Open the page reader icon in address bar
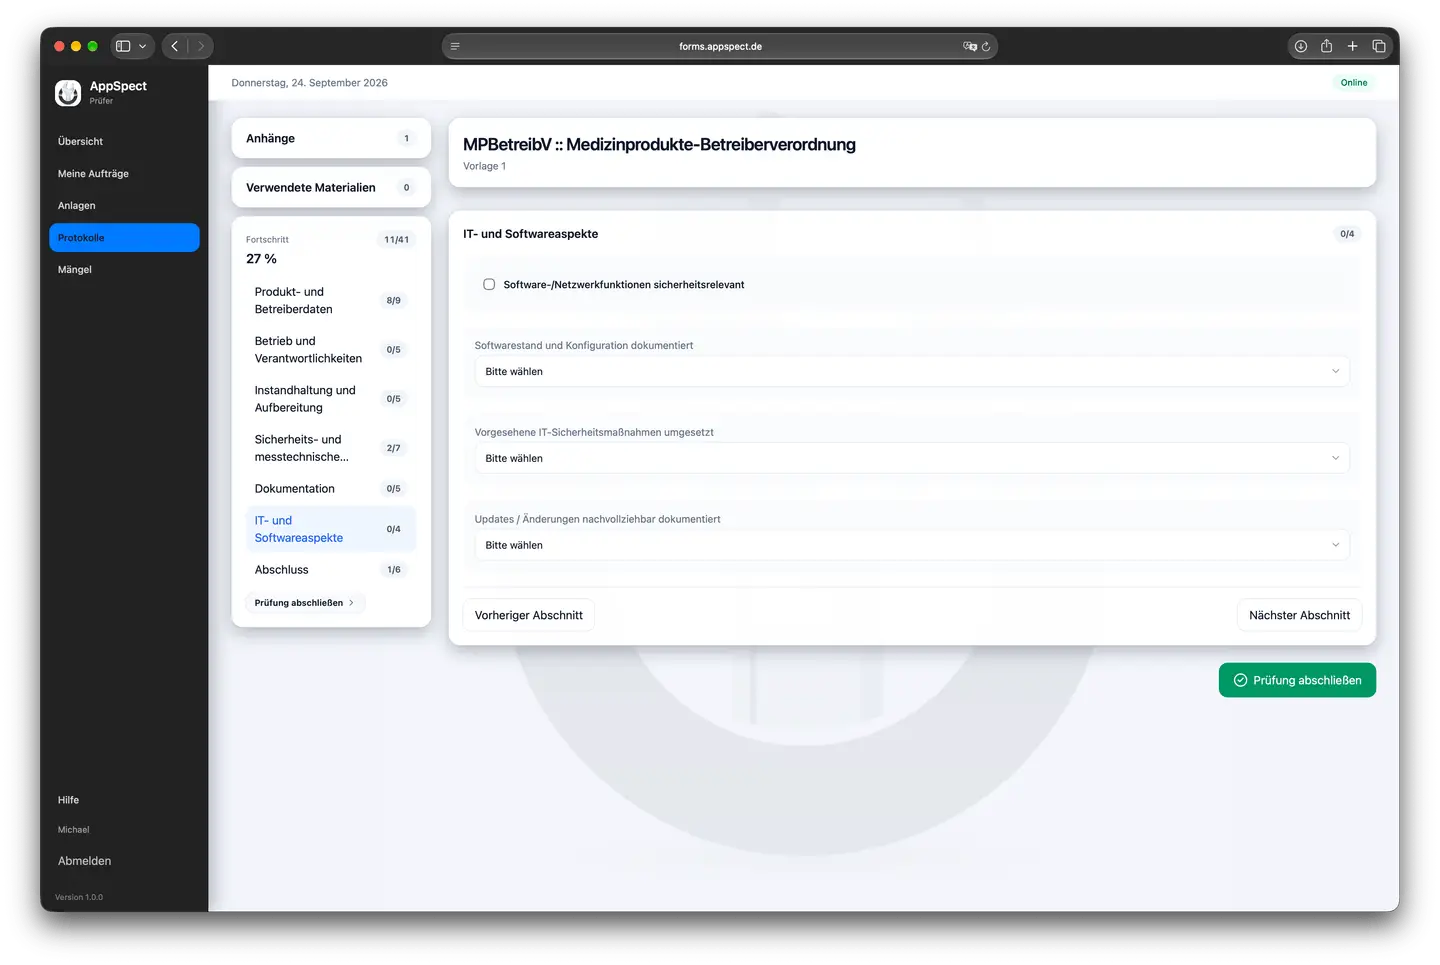This screenshot has height=965, width=1440. pyautogui.click(x=455, y=46)
